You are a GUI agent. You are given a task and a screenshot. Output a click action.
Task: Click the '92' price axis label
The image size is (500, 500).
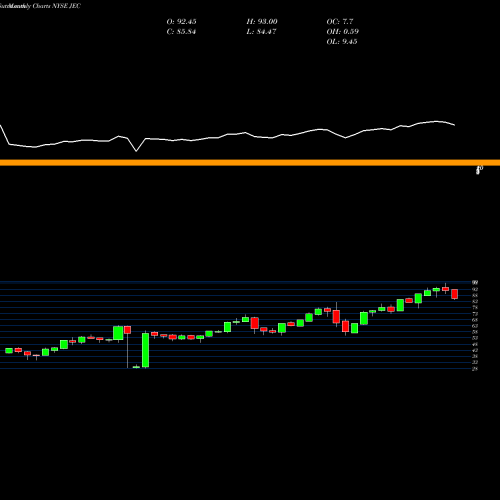coord(475,289)
